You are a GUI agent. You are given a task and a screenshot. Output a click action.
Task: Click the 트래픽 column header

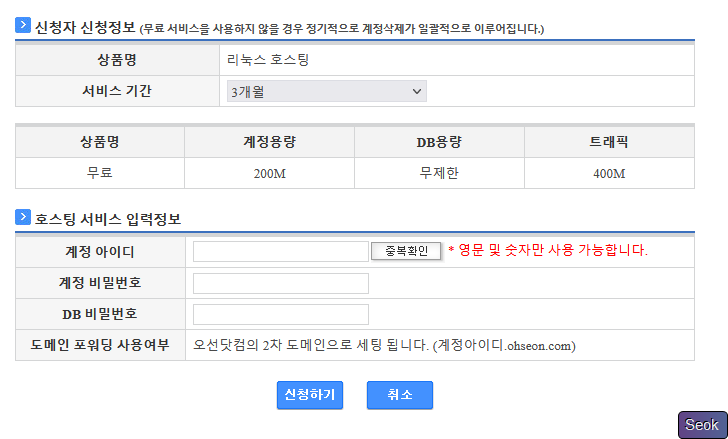pos(608,142)
